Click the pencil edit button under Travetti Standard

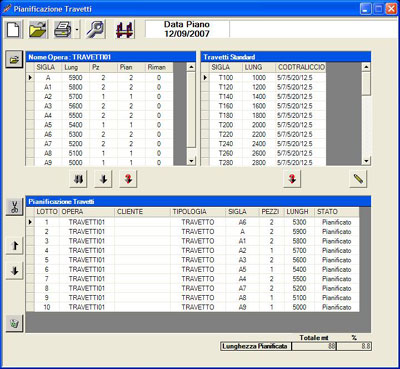tap(358, 179)
